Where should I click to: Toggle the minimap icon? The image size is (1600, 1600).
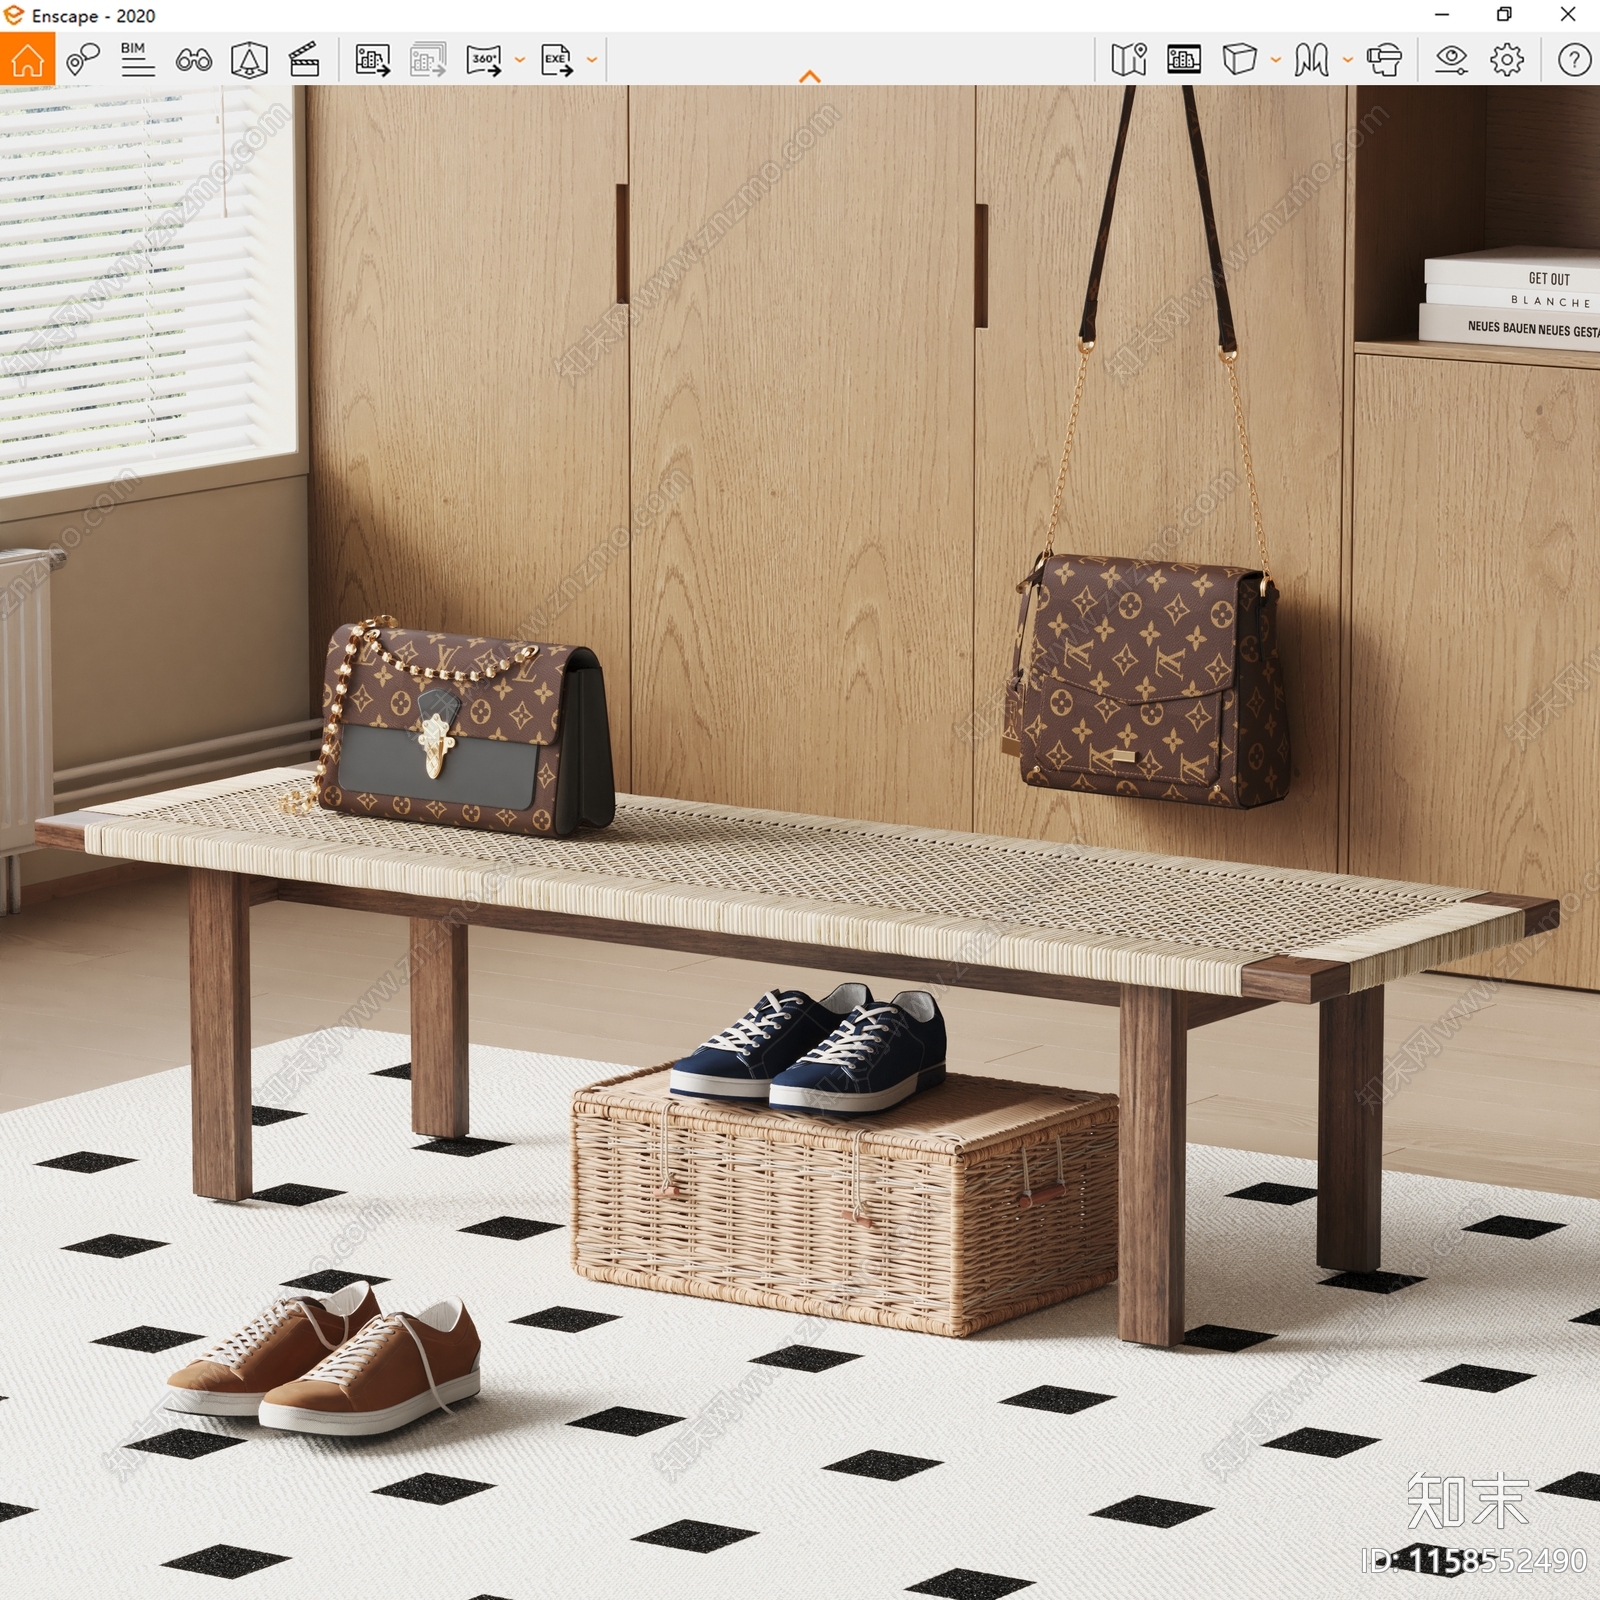point(1128,60)
